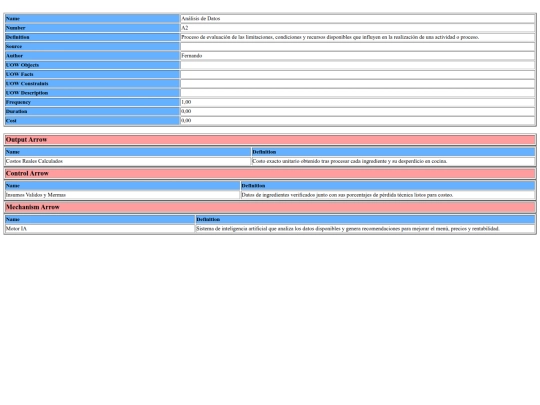The width and height of the screenshot is (540, 405).
Task: Select 'Costos Reales Calculados' output name
Action: click(34, 161)
